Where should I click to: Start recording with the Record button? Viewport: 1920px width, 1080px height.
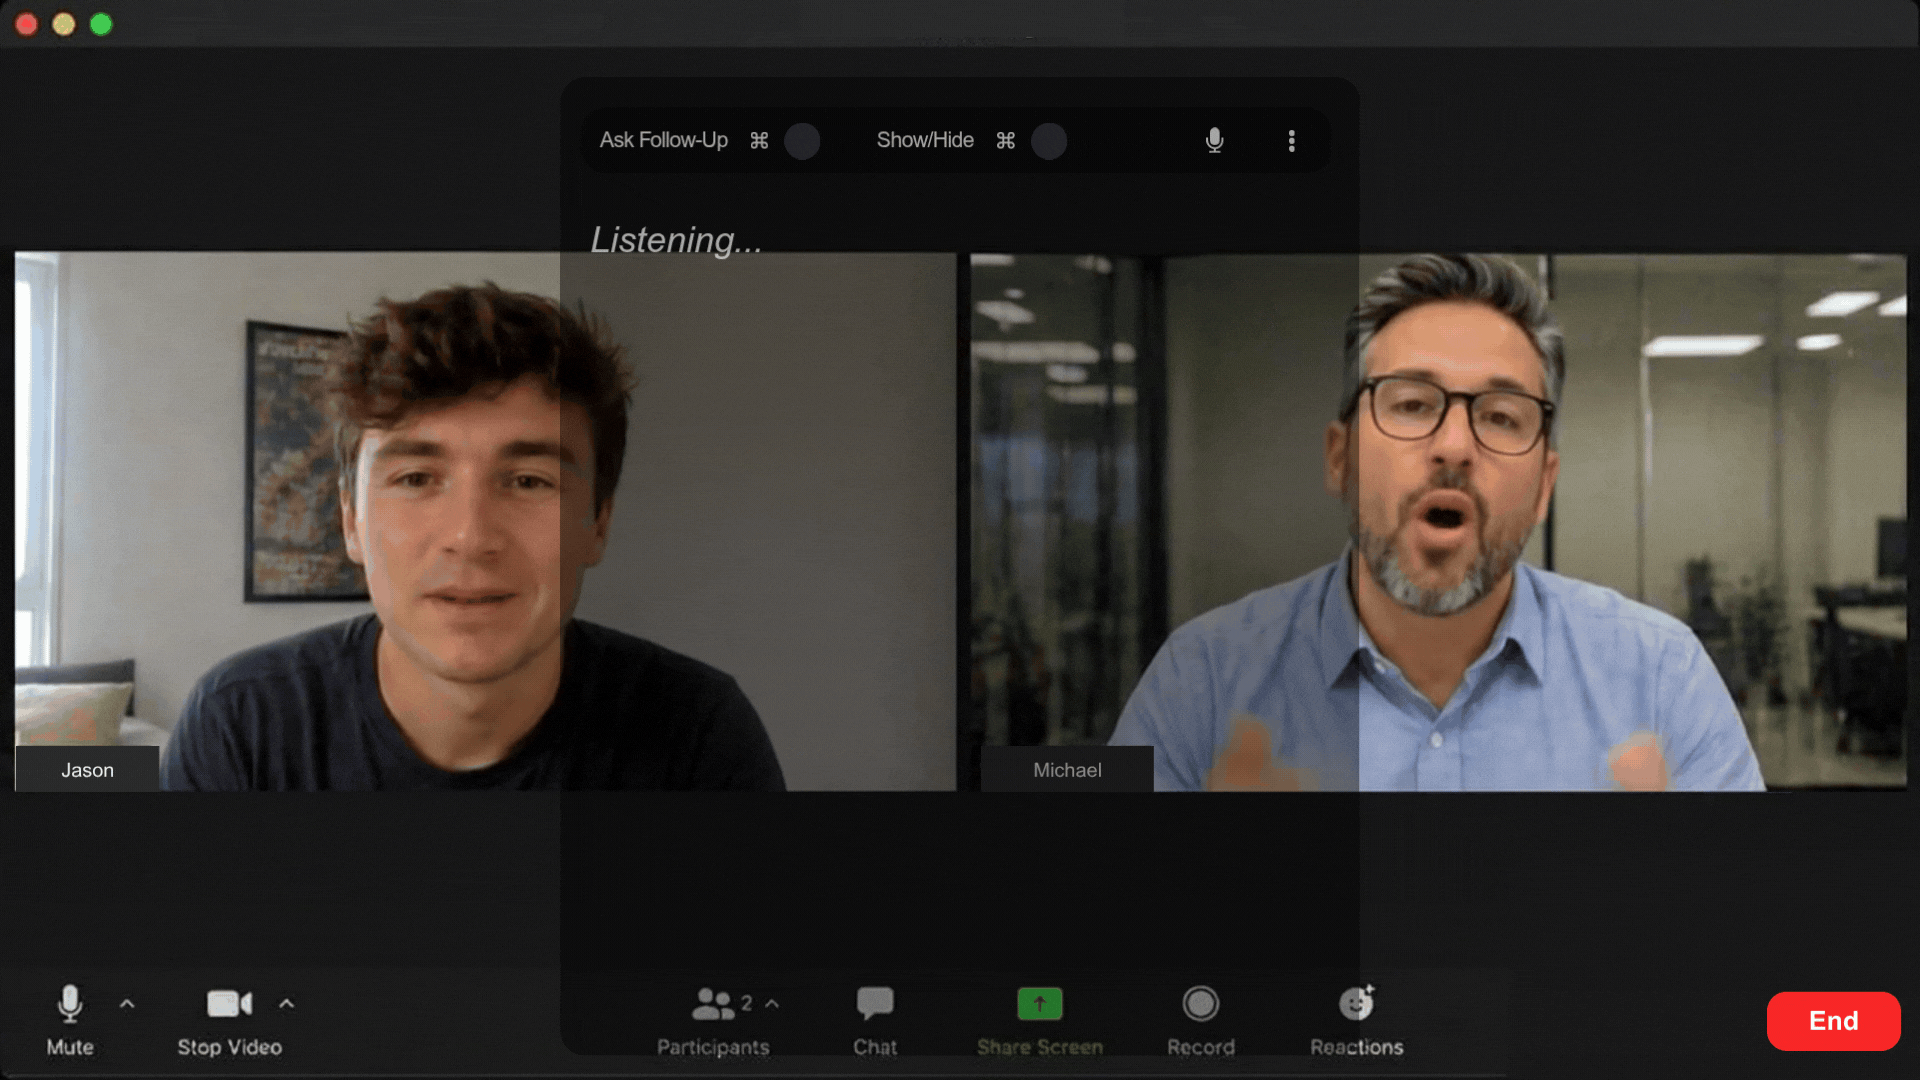(1201, 1021)
